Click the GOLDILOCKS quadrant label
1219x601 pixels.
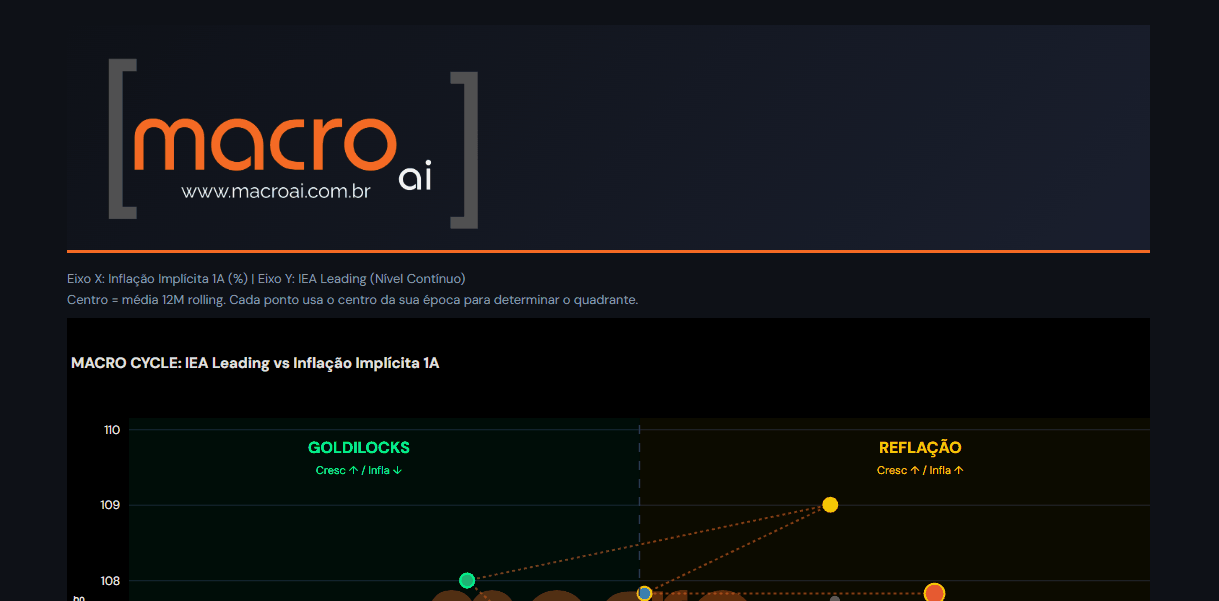click(359, 448)
